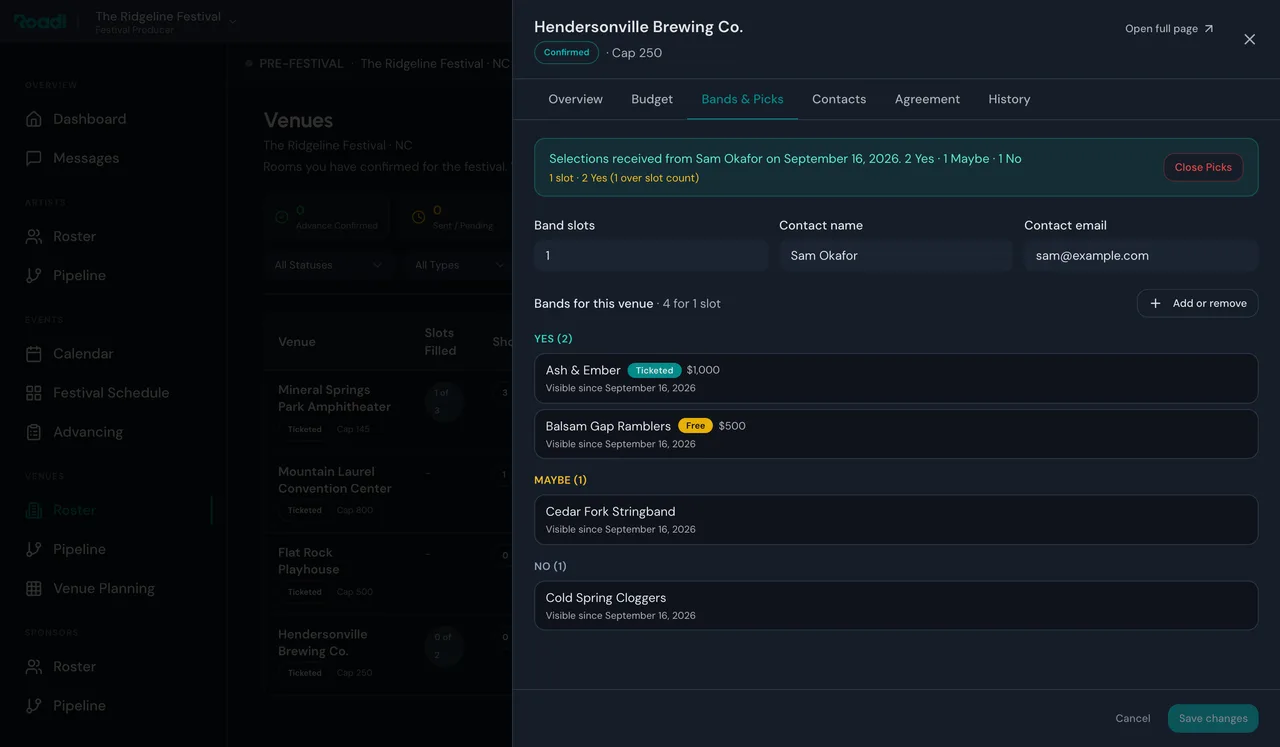Viewport: 1280px width, 747px height.
Task: Click the Close Picks button
Action: tap(1203, 167)
